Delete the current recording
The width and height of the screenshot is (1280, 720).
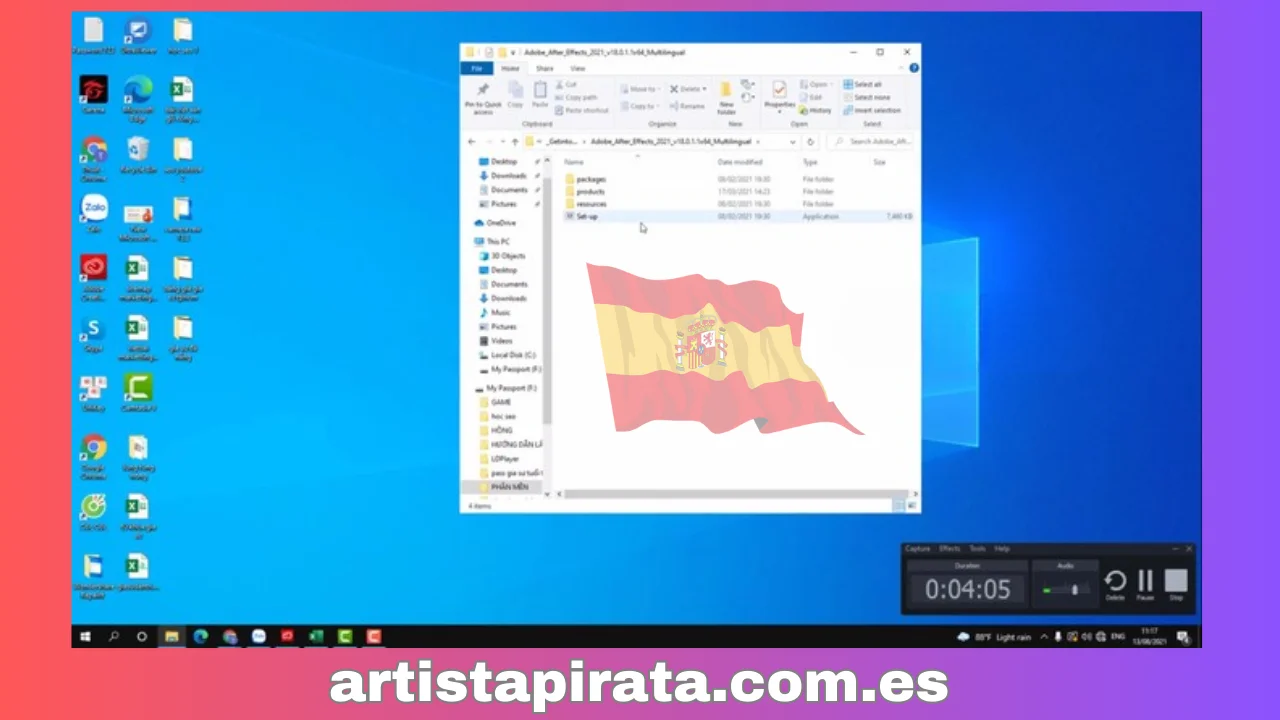pyautogui.click(x=1114, y=581)
